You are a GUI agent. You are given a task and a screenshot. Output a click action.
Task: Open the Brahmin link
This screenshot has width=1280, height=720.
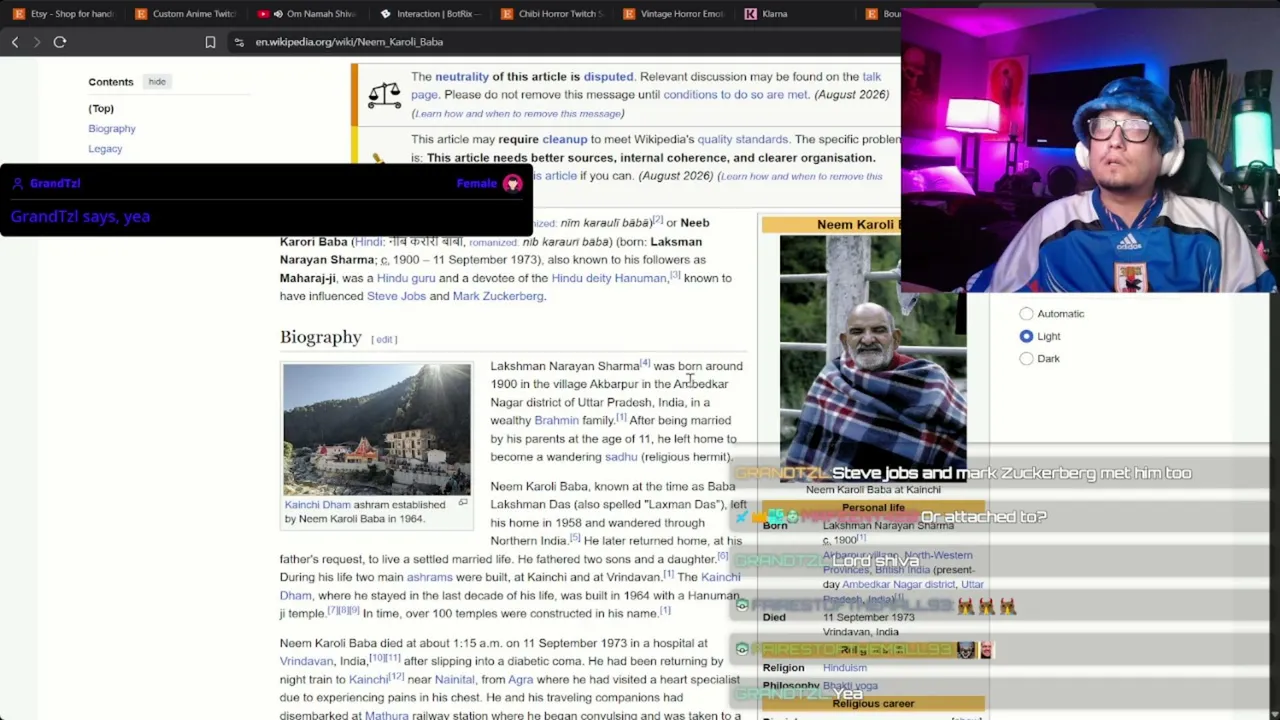tap(556, 420)
